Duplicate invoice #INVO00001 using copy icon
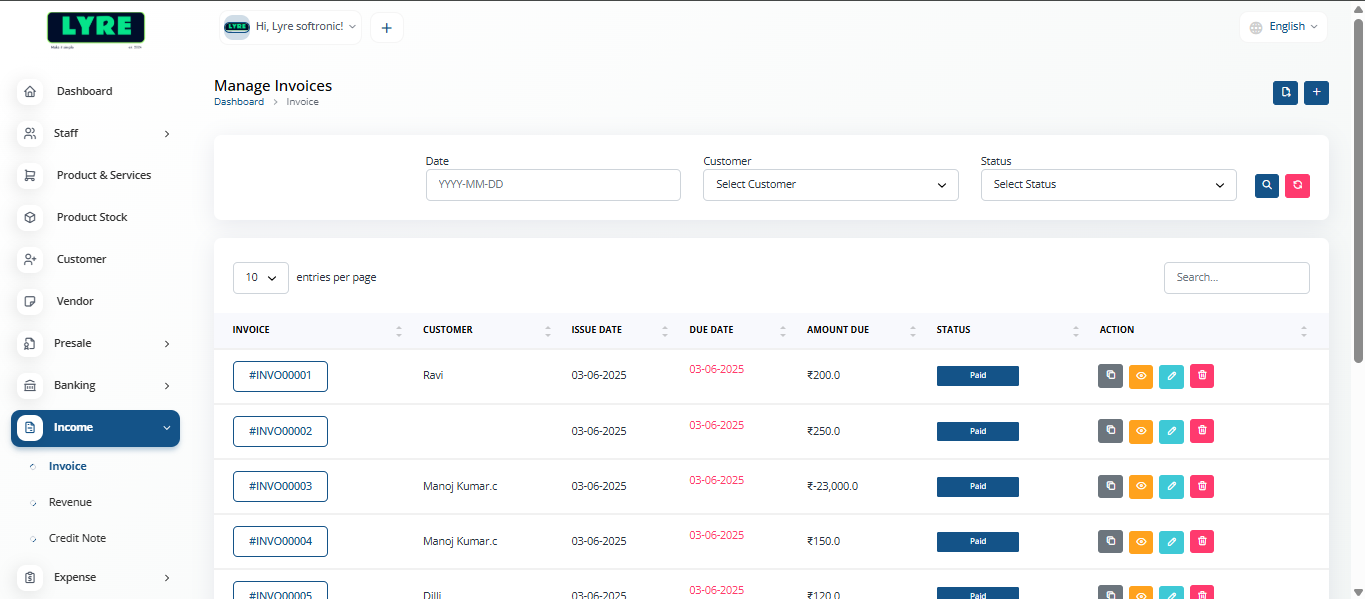1365x599 pixels. (1110, 376)
